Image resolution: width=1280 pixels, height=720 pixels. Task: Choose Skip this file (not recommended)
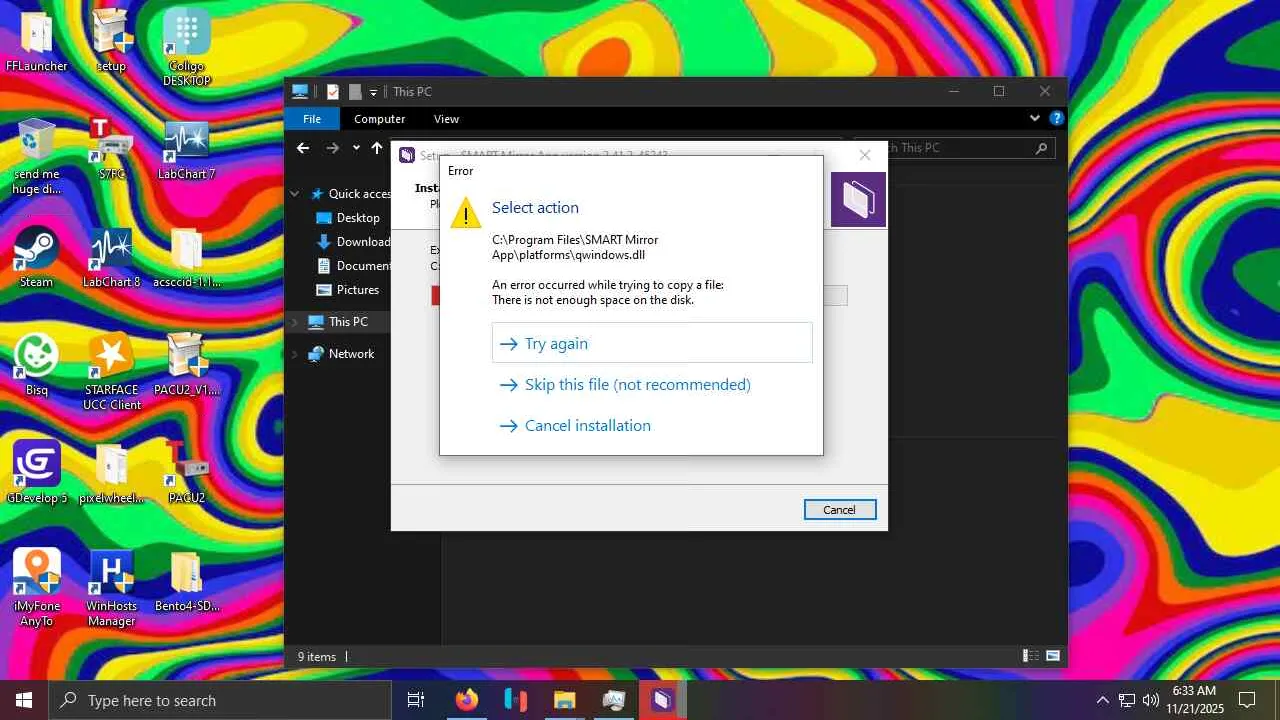tap(652, 384)
